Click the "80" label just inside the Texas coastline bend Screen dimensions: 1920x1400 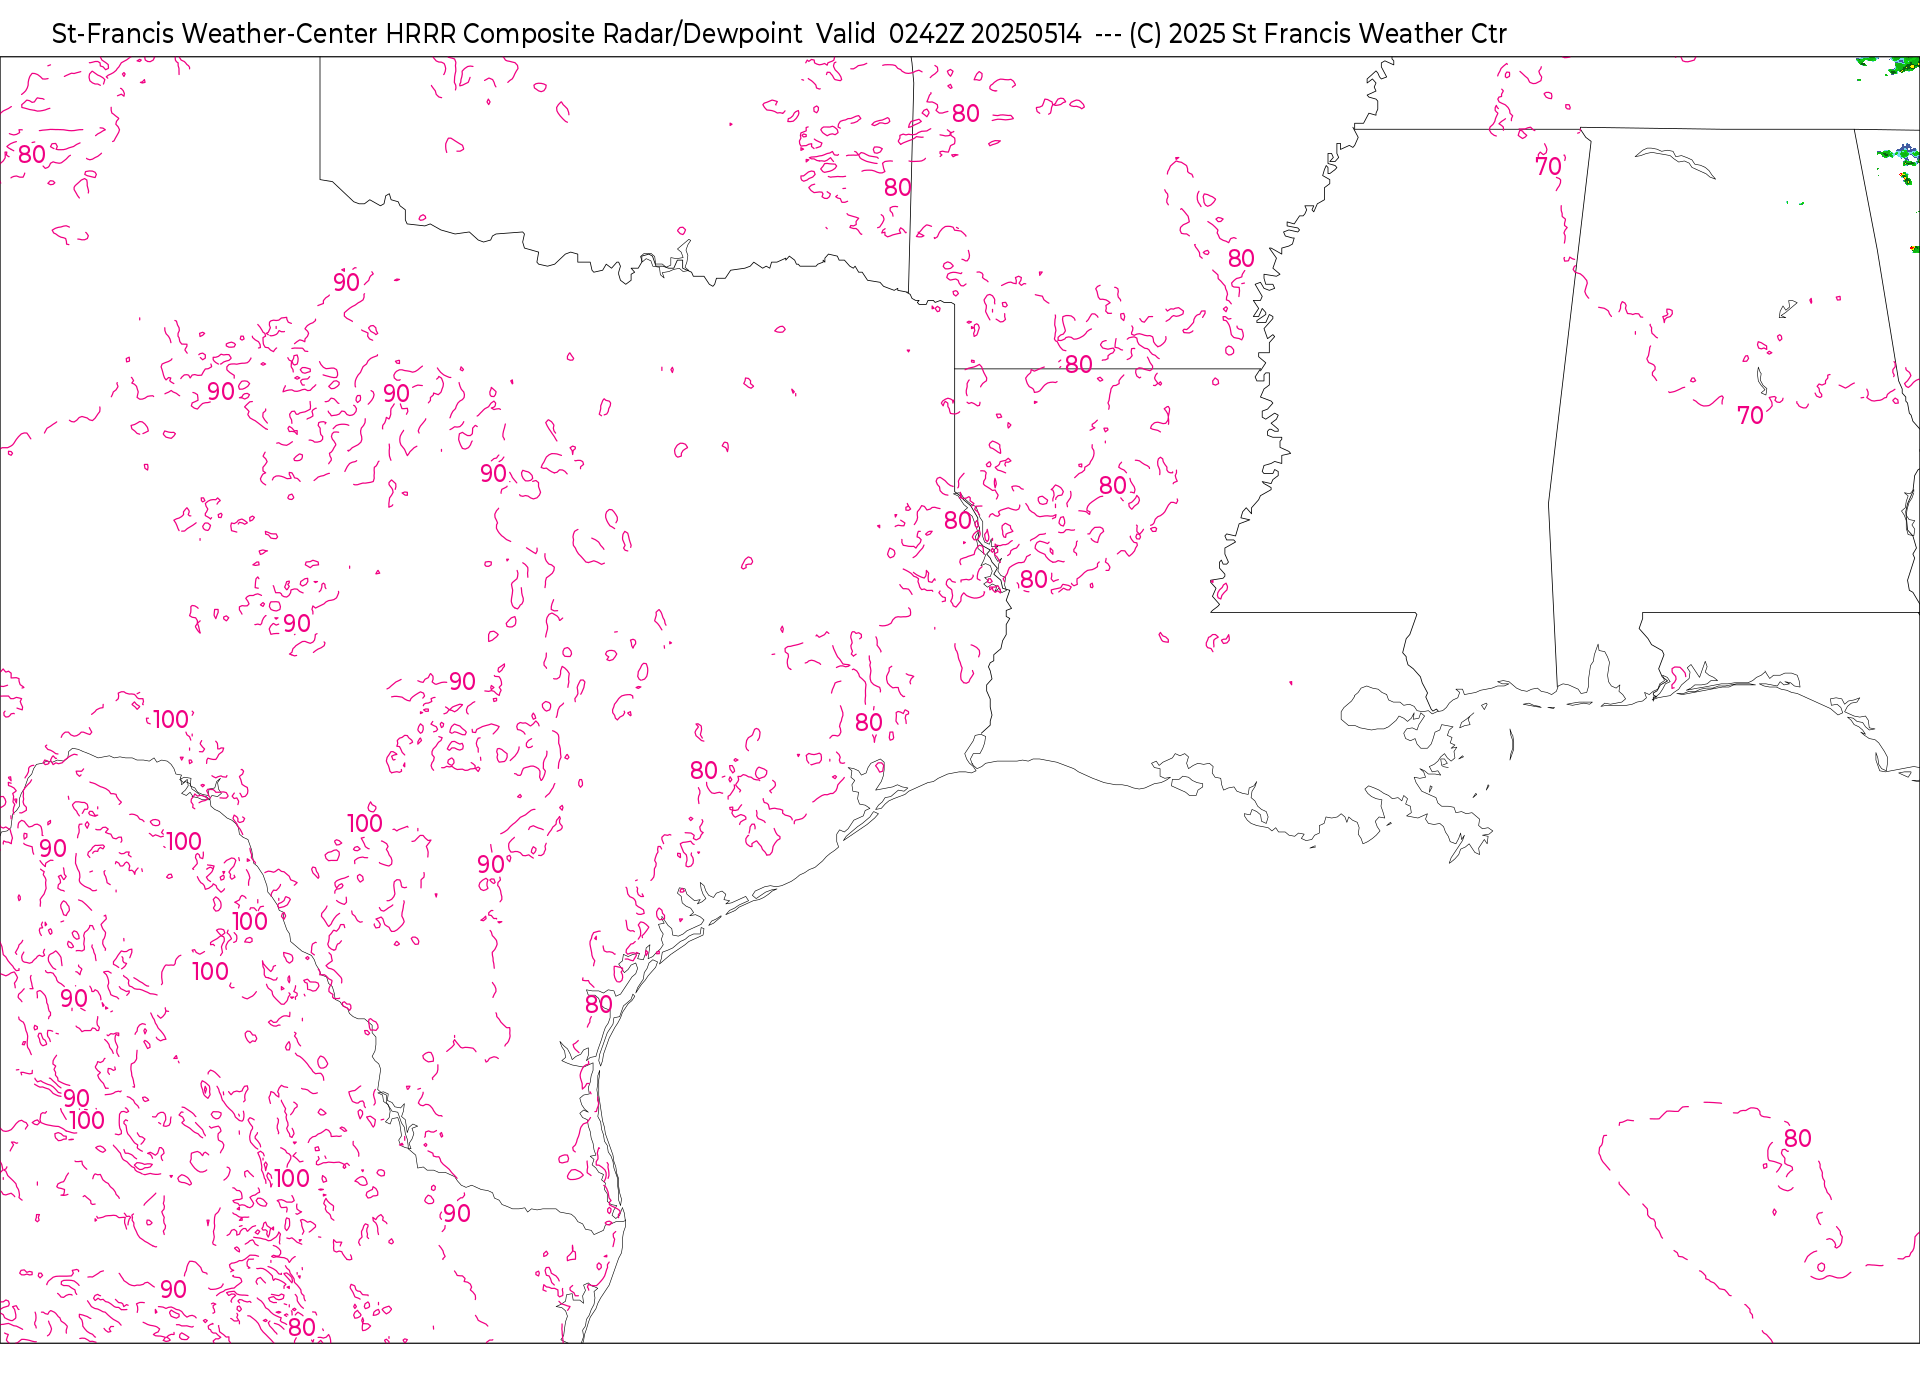[x=598, y=1004]
